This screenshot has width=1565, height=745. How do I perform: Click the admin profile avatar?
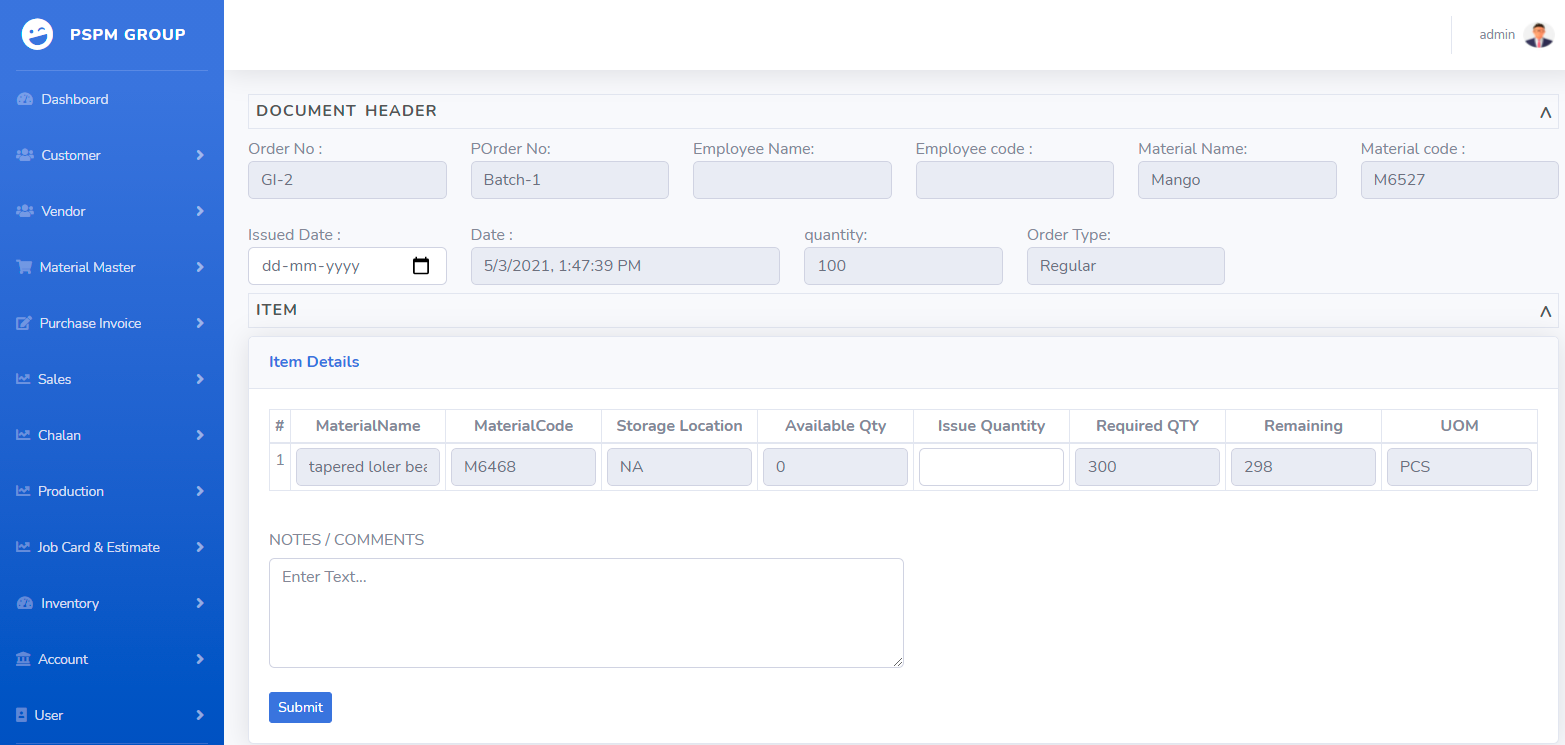pyautogui.click(x=1539, y=35)
